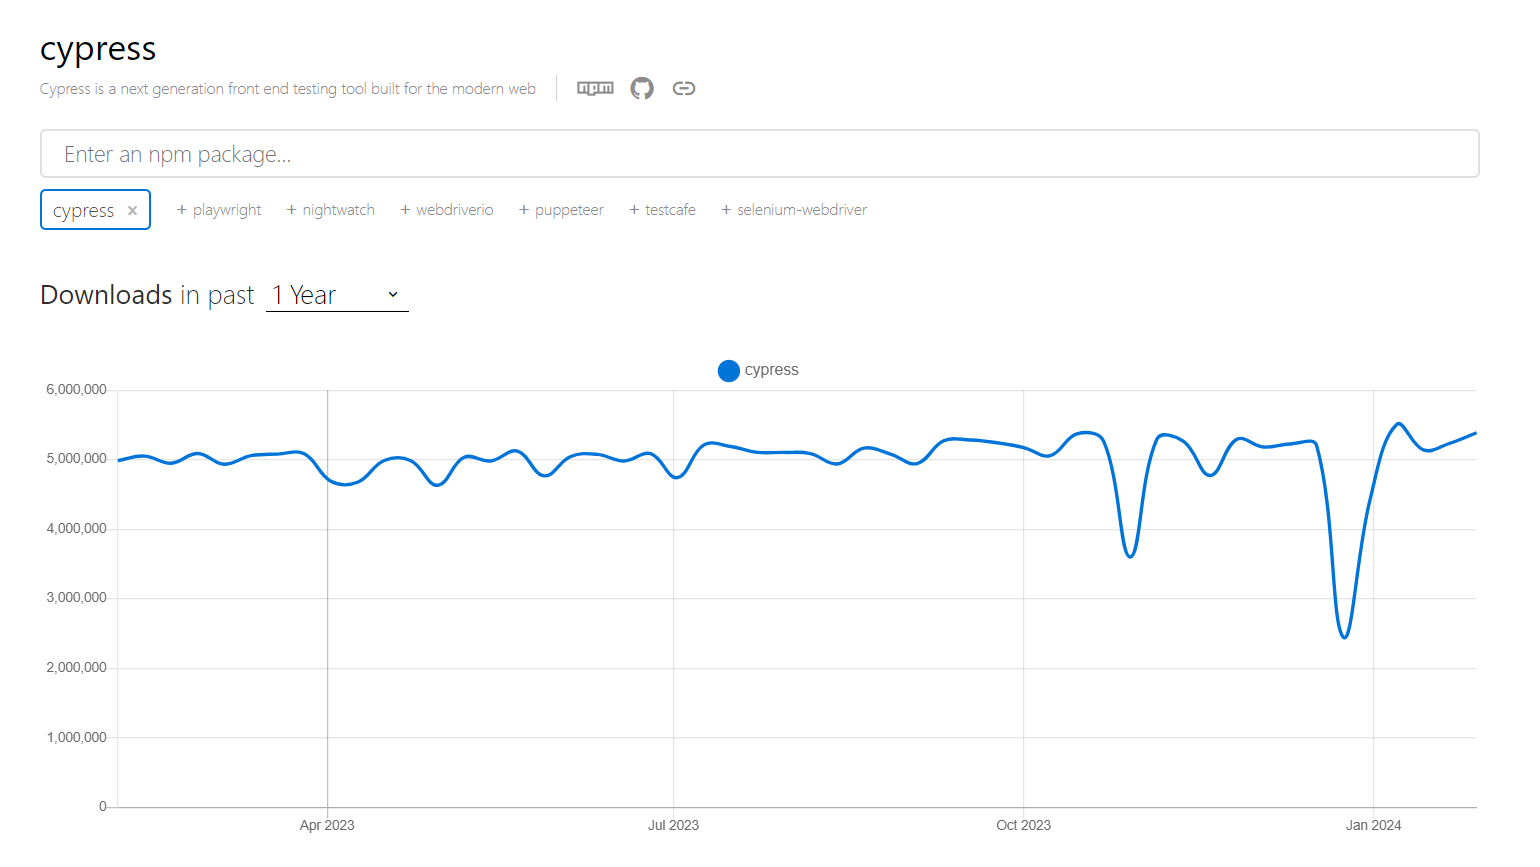Select the cypress package tag
The image size is (1540, 867).
point(83,211)
